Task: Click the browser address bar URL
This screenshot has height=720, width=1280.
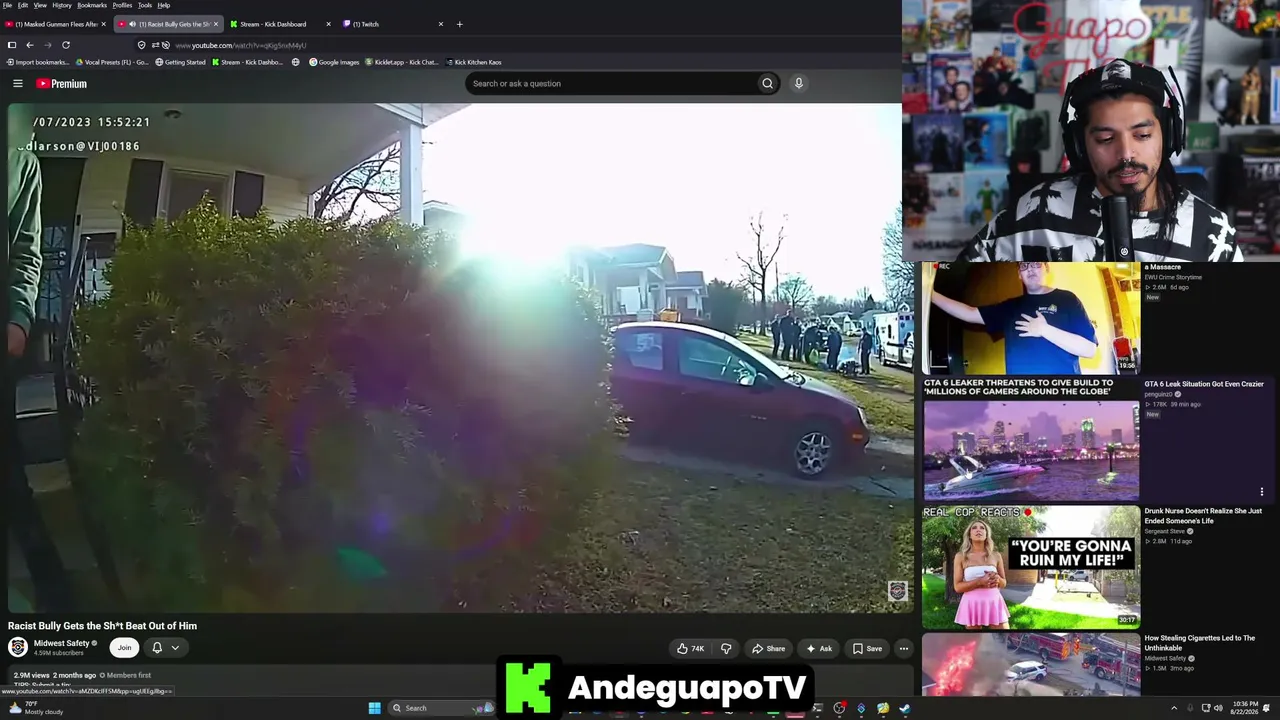Action: [x=241, y=45]
